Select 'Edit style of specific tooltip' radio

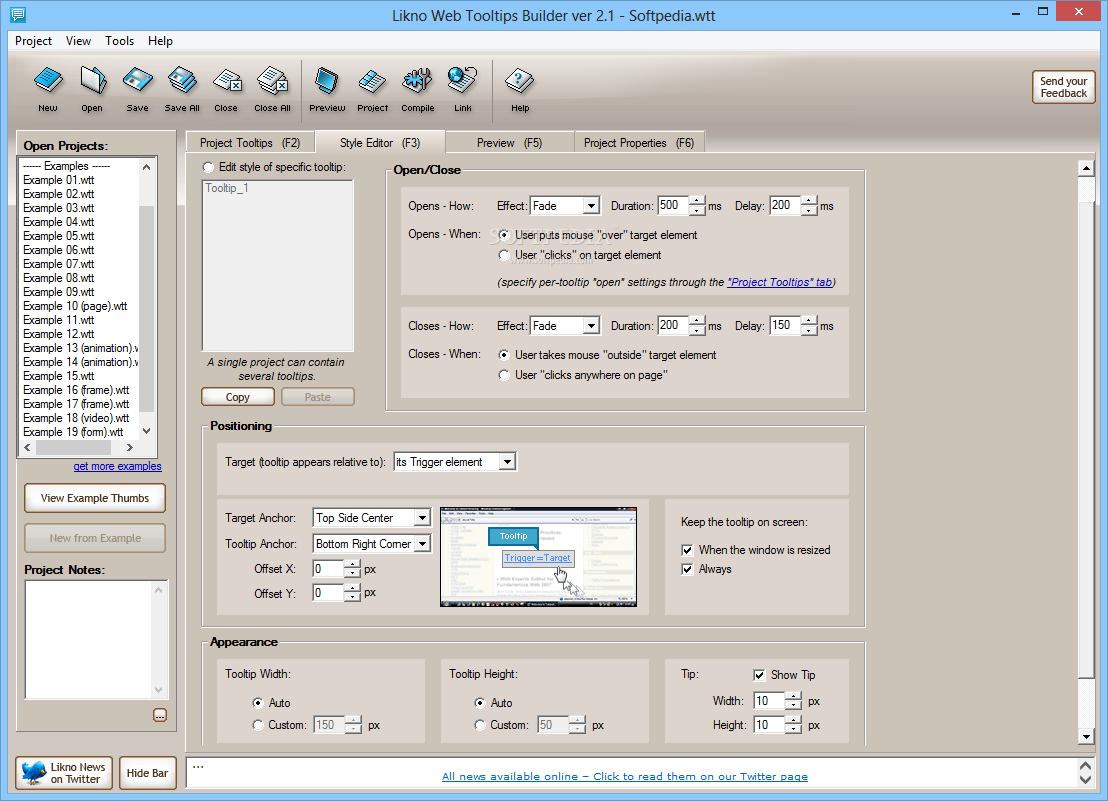(x=208, y=167)
